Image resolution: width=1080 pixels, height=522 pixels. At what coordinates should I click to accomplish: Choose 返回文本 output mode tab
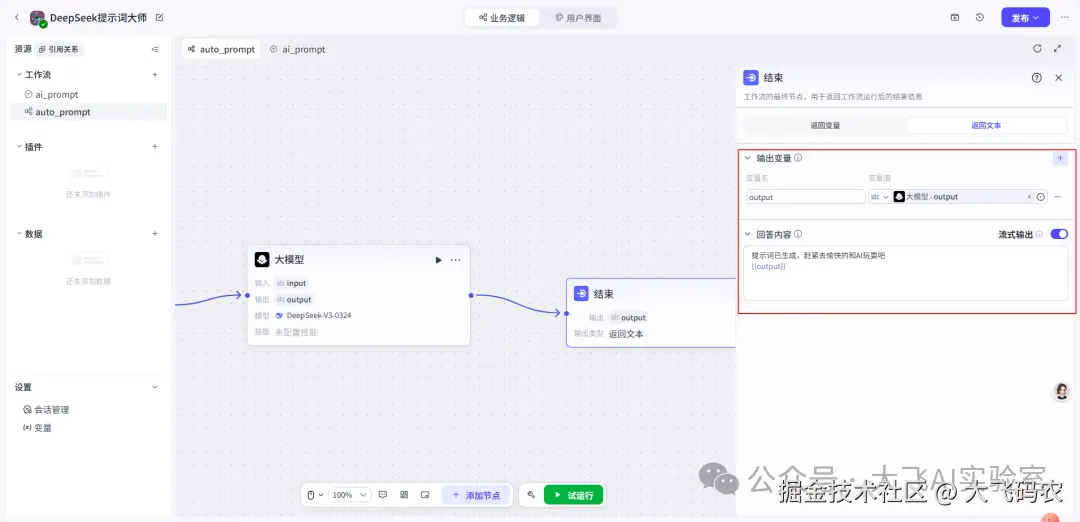[x=986, y=125]
